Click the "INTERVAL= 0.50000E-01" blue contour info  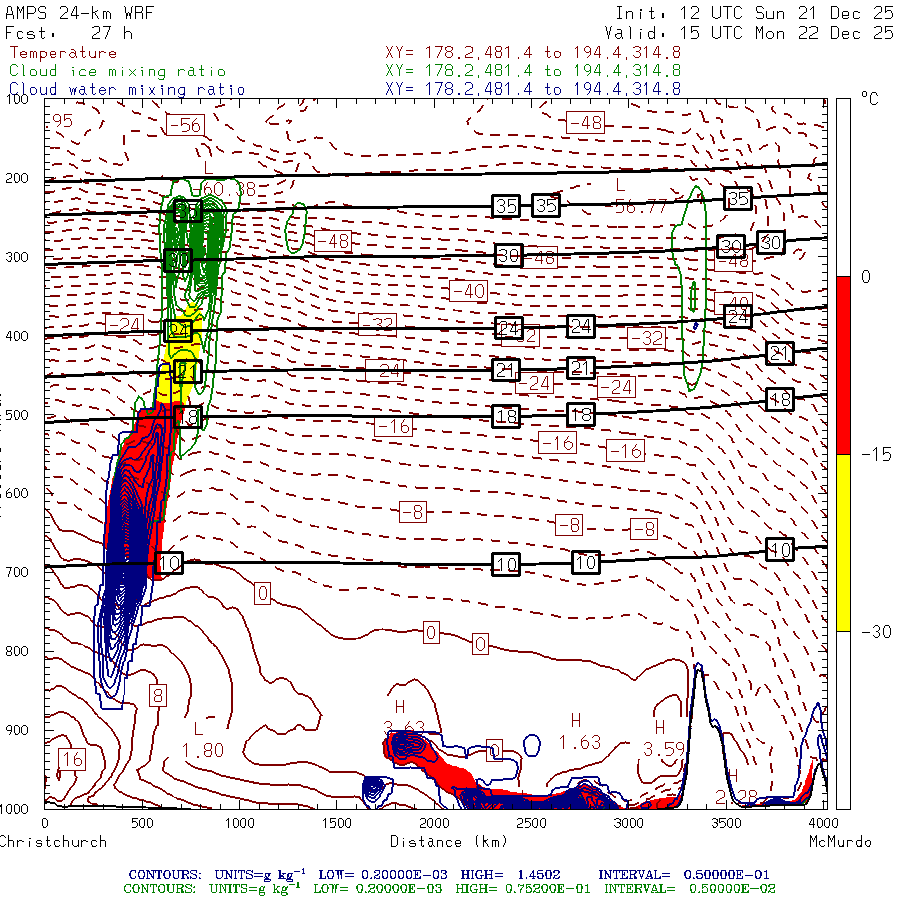coord(684,875)
